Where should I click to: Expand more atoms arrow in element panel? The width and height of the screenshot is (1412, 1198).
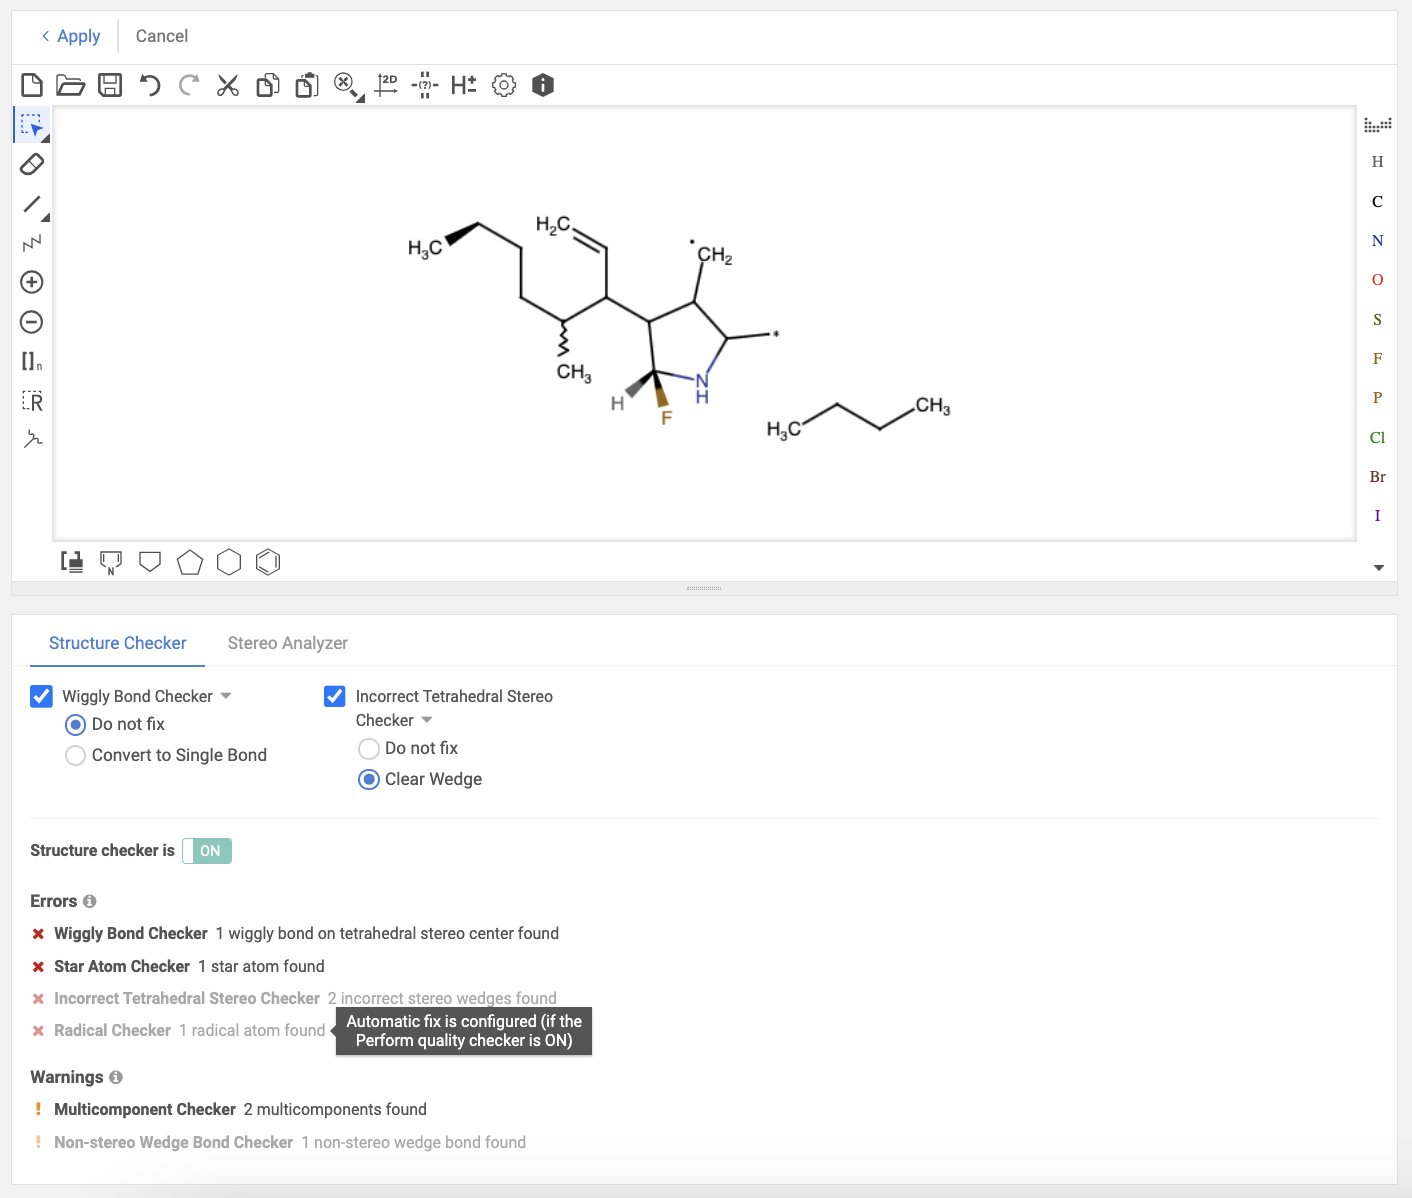1378,567
